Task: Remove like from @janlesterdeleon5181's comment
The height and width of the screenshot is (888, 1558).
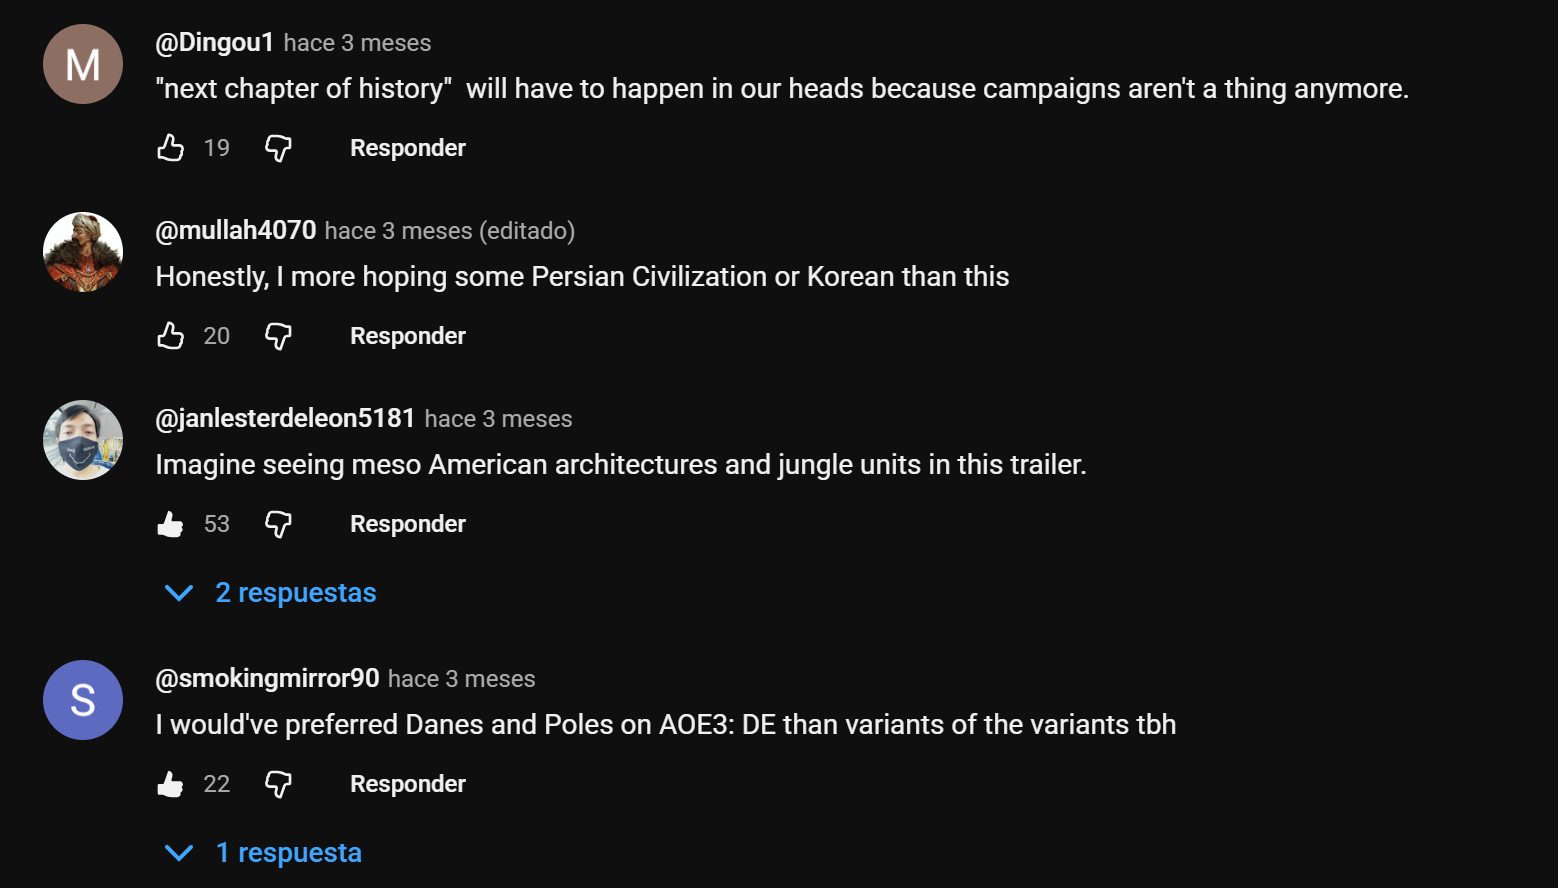Action: [171, 524]
